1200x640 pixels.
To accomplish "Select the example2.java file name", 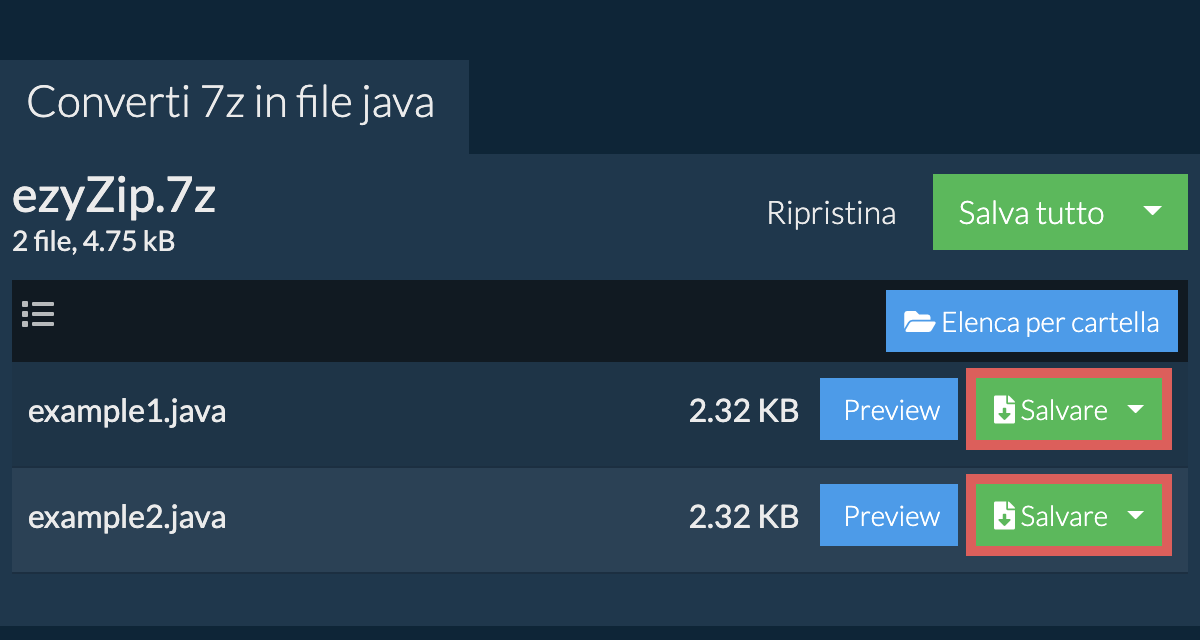I will click(127, 517).
